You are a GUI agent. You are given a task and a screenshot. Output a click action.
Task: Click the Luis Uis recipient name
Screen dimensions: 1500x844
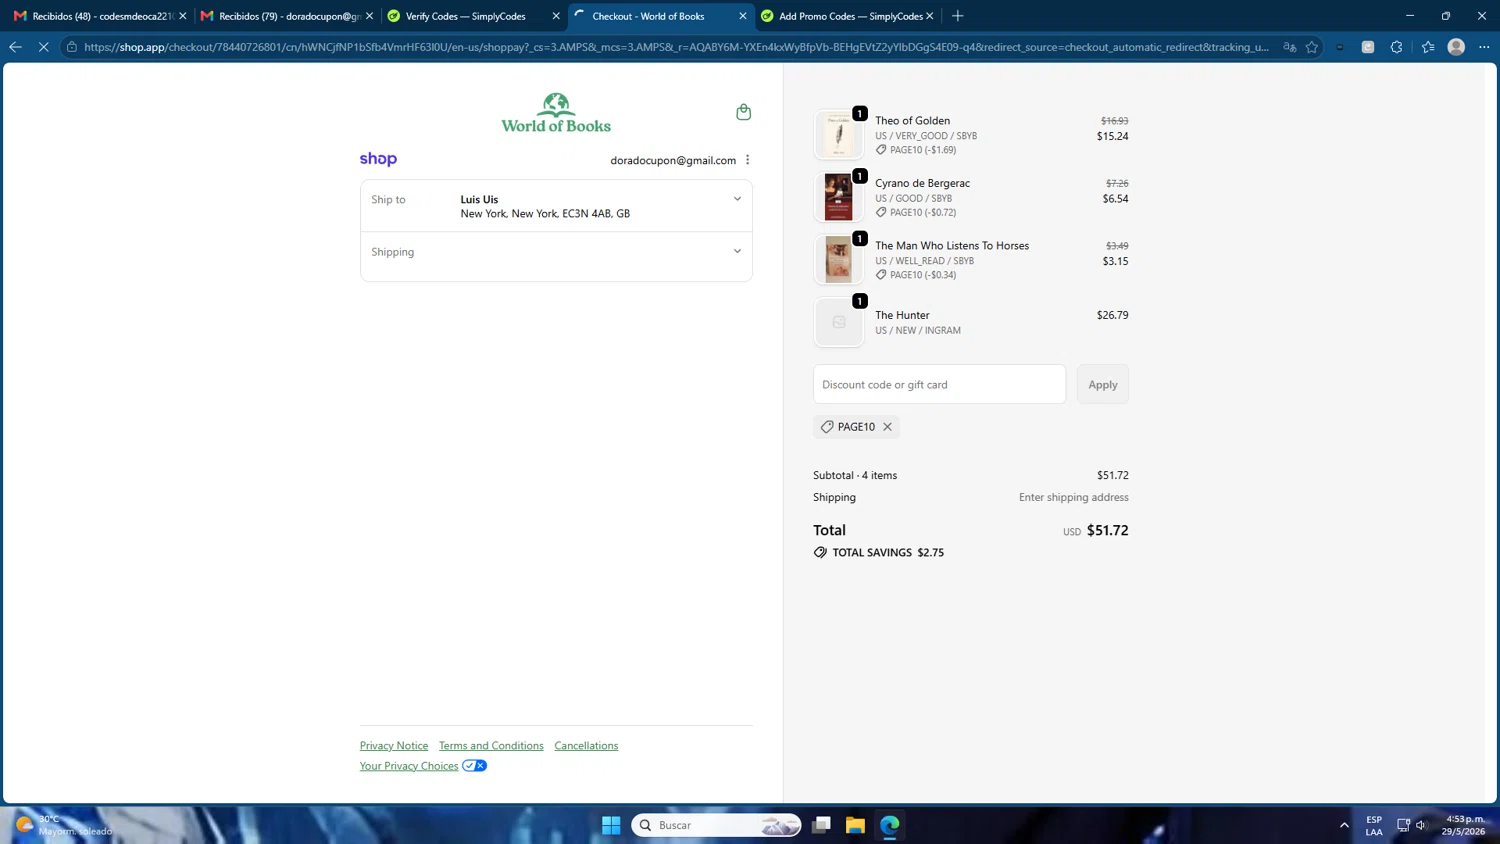479,199
